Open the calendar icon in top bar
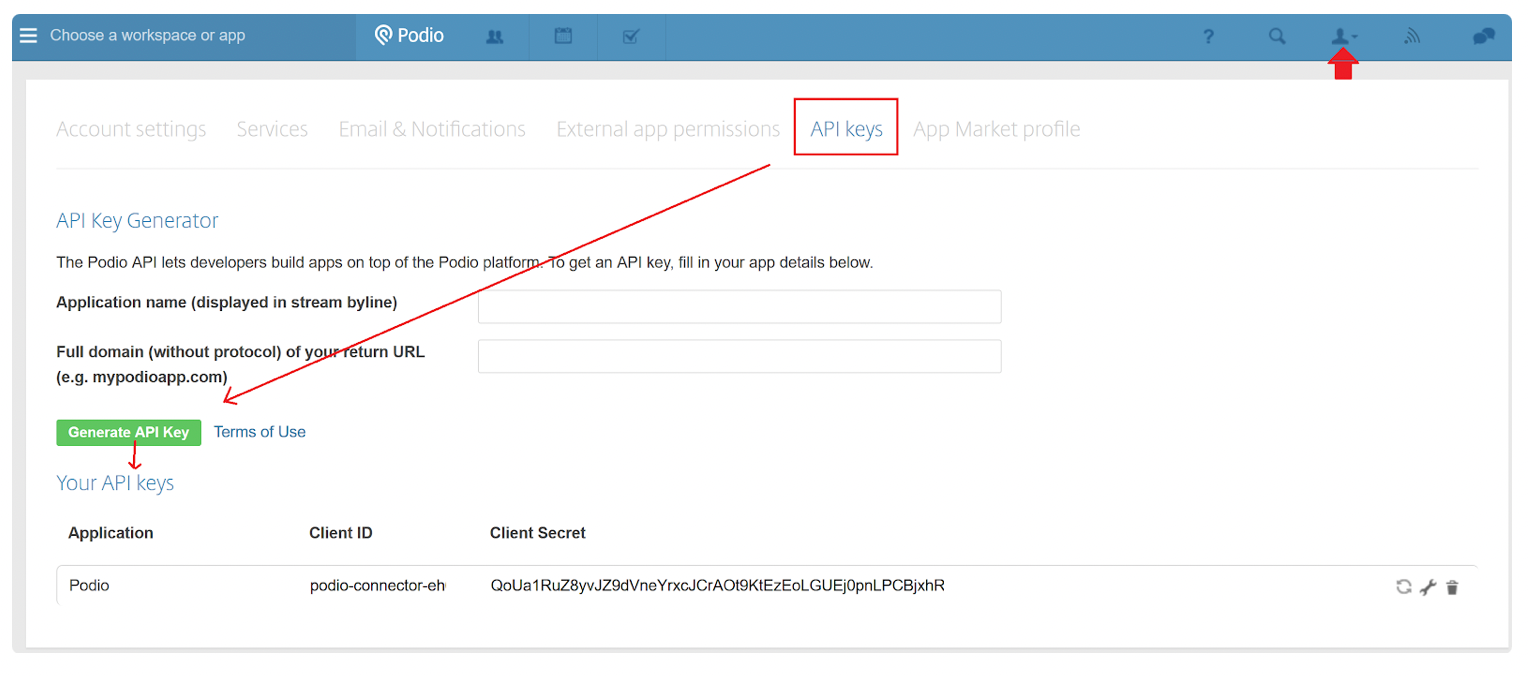This screenshot has width=1528, height=676. 564,36
